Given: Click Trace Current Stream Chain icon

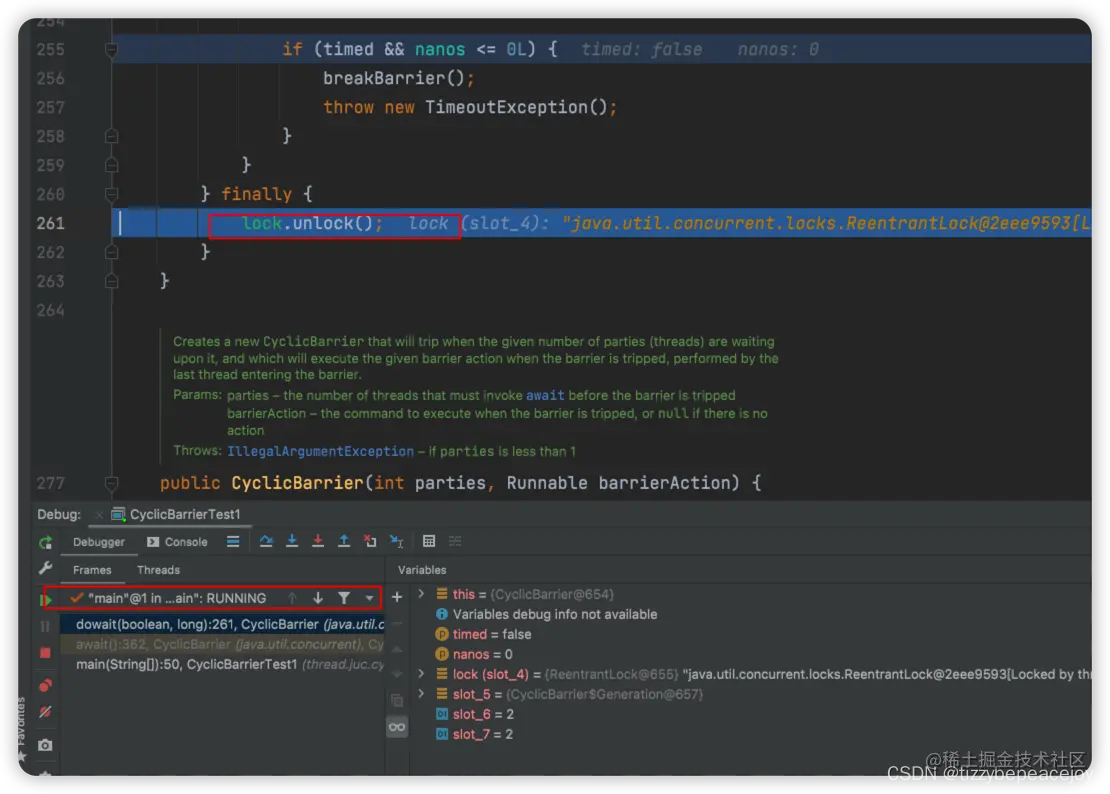Looking at the screenshot, I should pos(455,541).
